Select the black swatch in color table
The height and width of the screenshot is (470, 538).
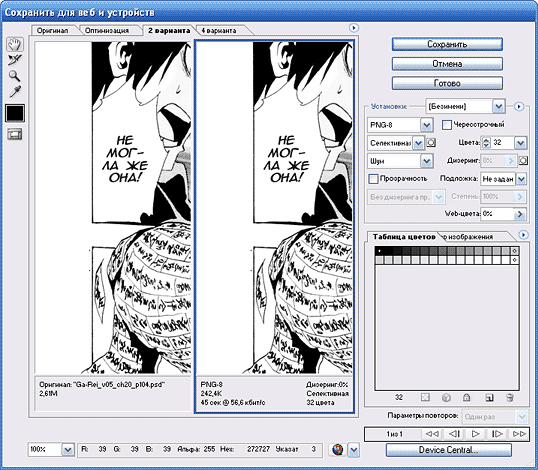pos(379,251)
